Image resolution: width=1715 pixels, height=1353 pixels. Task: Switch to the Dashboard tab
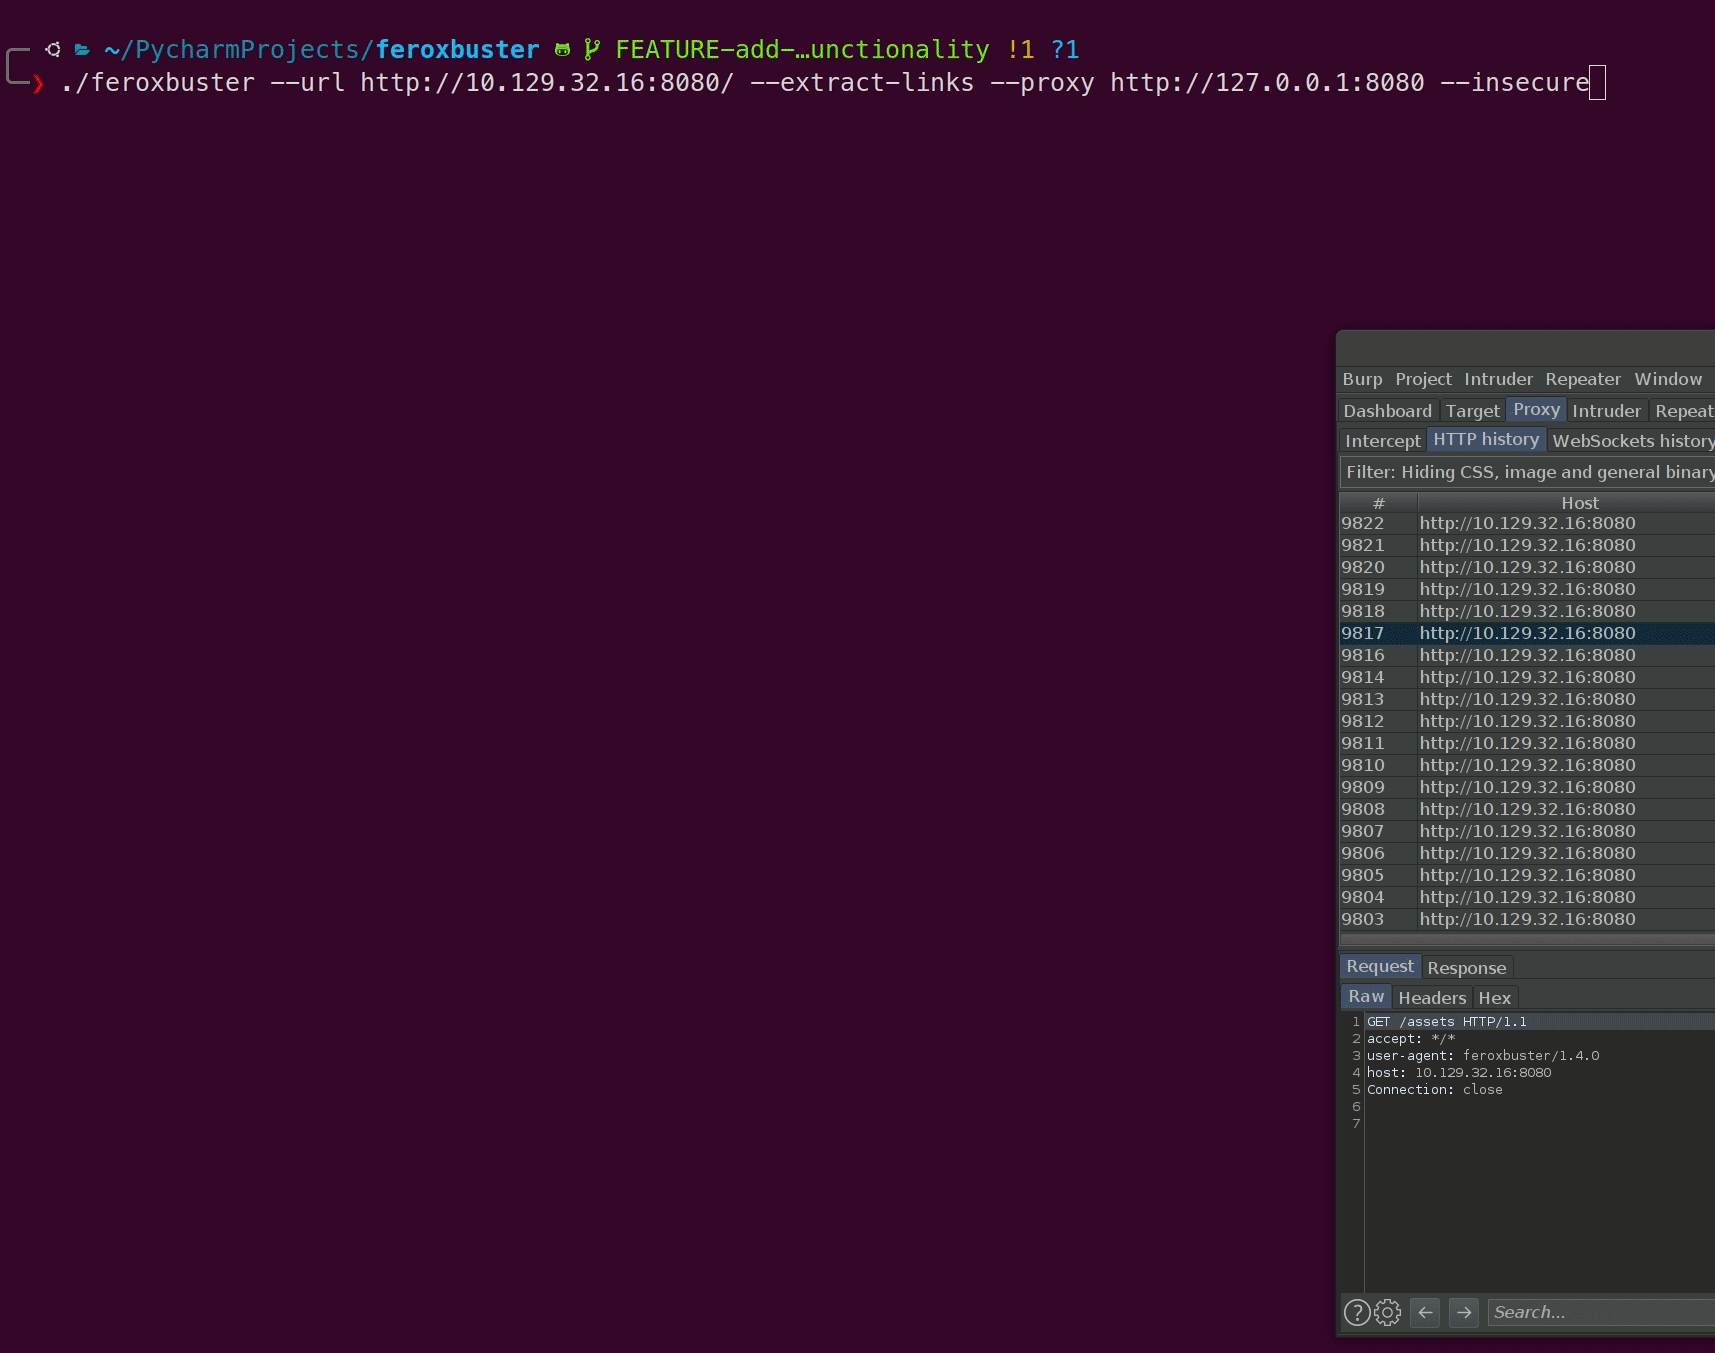click(1387, 411)
